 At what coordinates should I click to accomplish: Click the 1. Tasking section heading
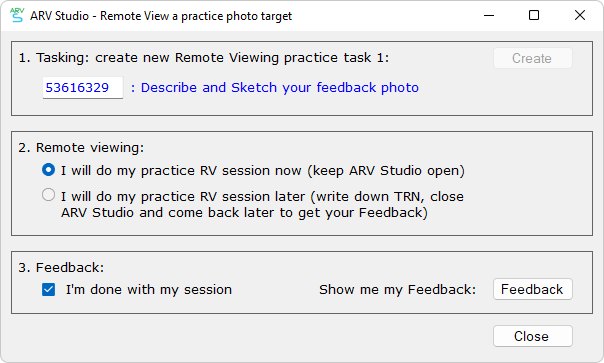click(x=204, y=58)
